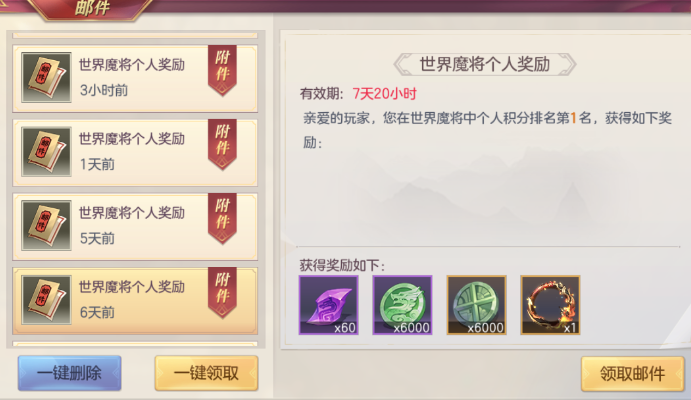Tap the 附件 ribbon on 6天前 mail
Viewport: 691px width, 400px height.
pos(222,293)
